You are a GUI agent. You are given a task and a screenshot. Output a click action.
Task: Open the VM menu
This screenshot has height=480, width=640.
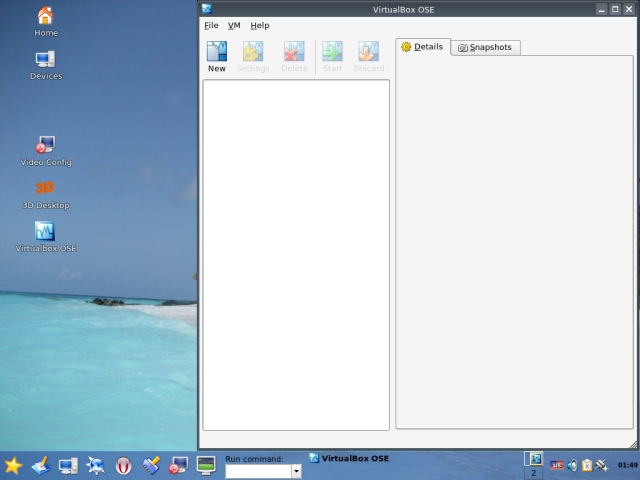coord(234,25)
